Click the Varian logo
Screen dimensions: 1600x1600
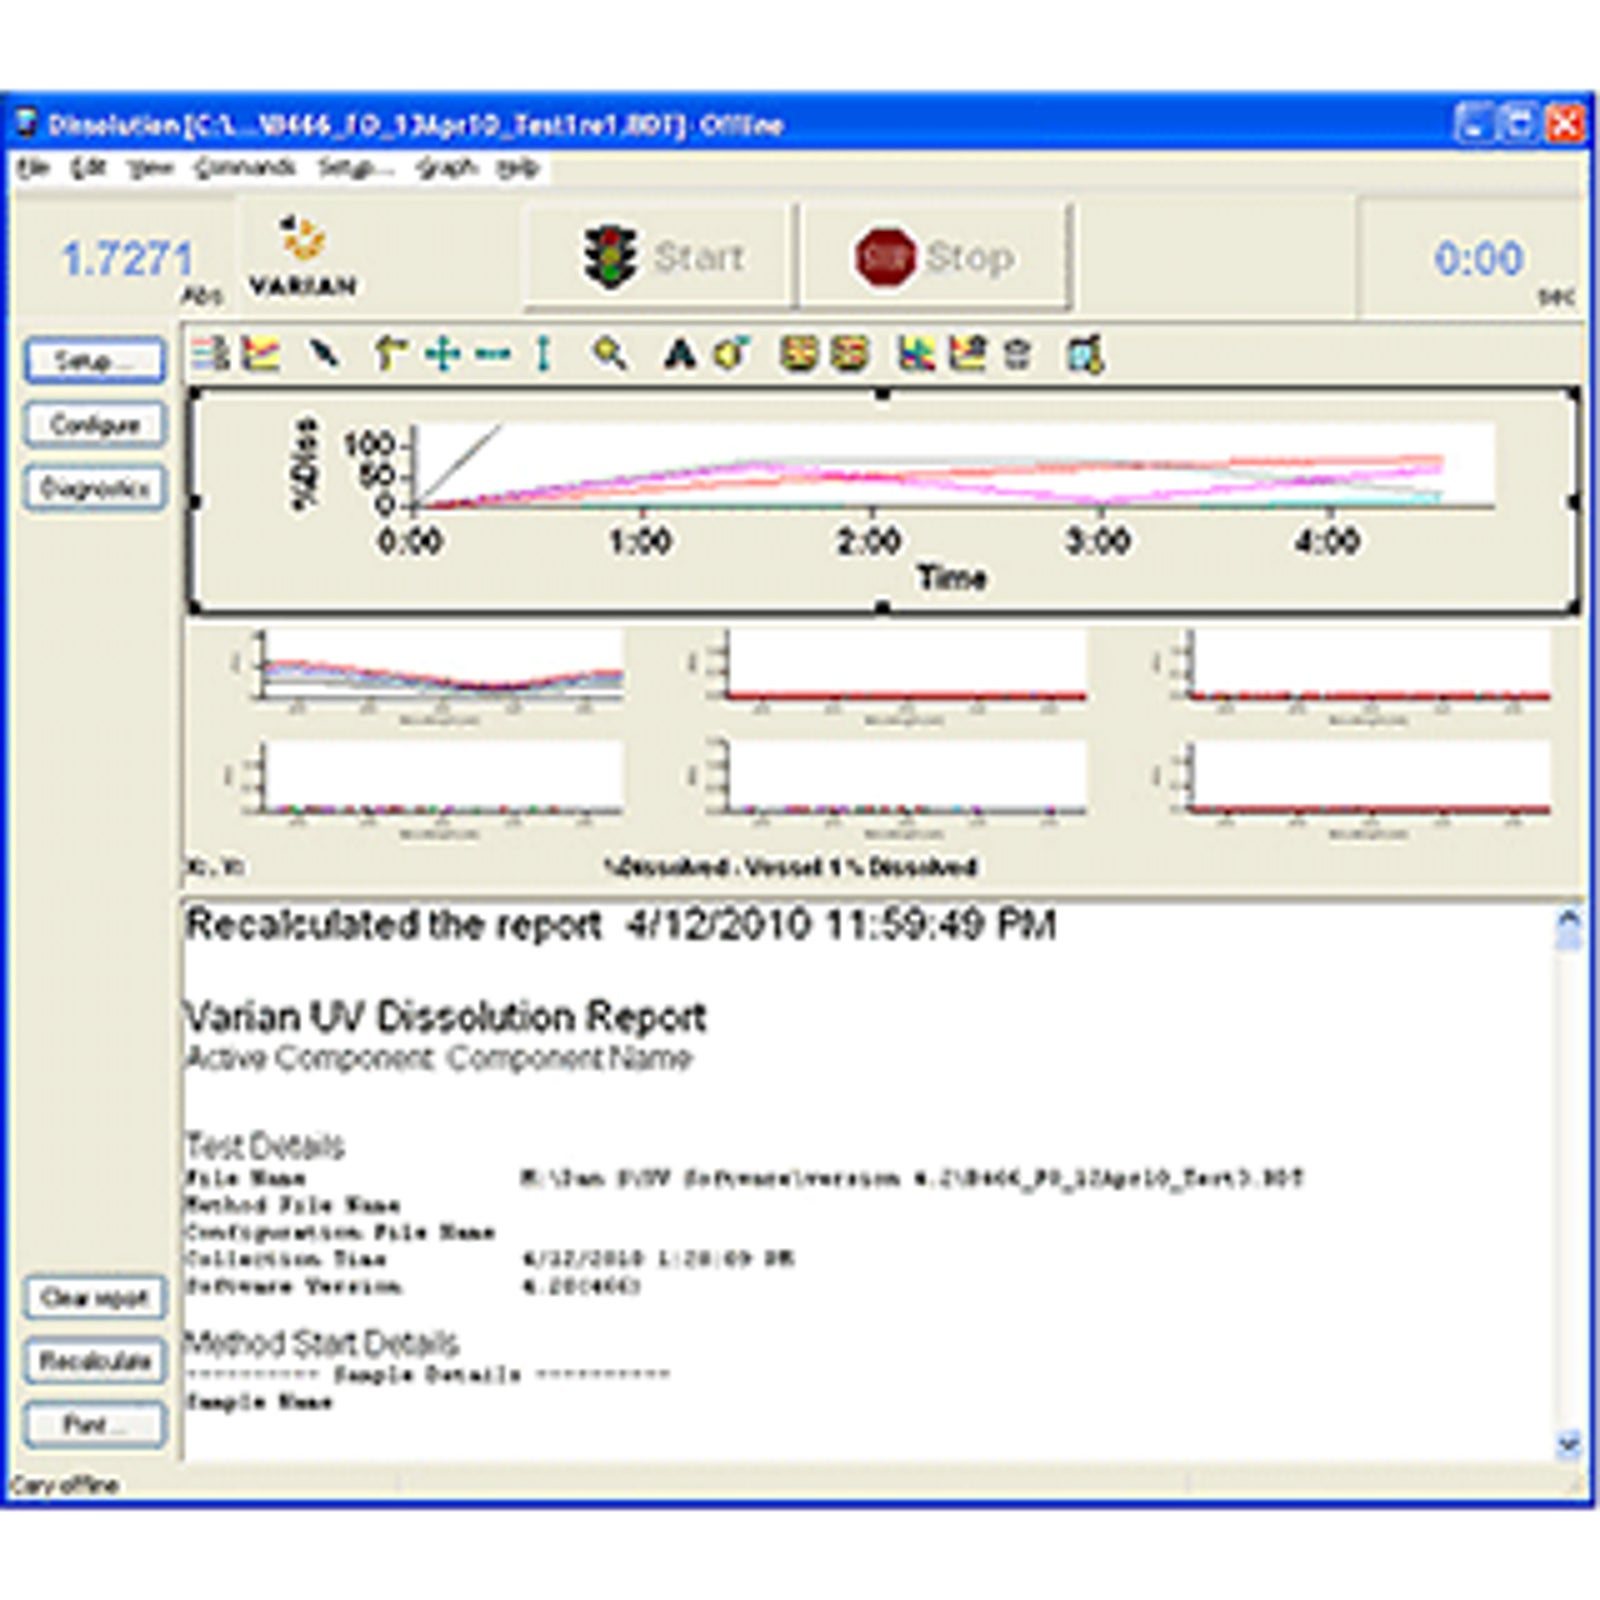(x=302, y=256)
